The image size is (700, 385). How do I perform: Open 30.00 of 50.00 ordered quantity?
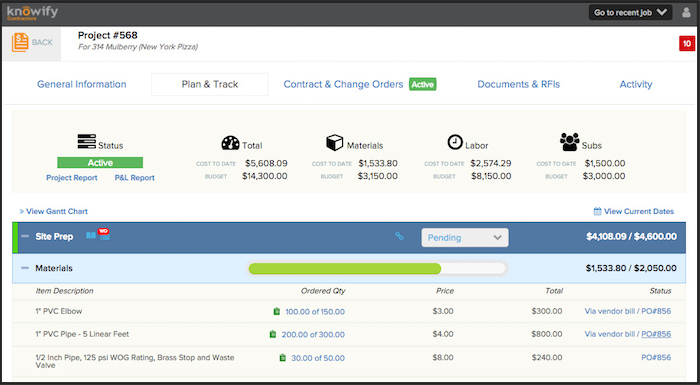318,358
